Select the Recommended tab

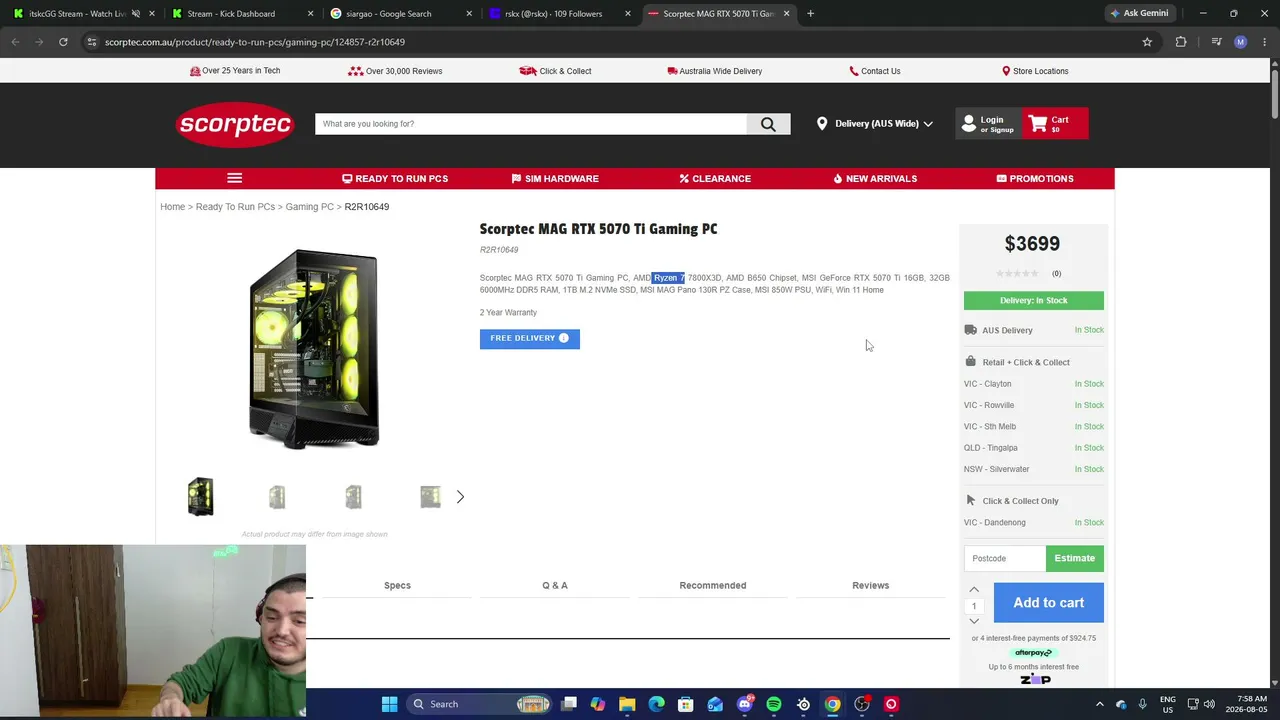pos(713,585)
